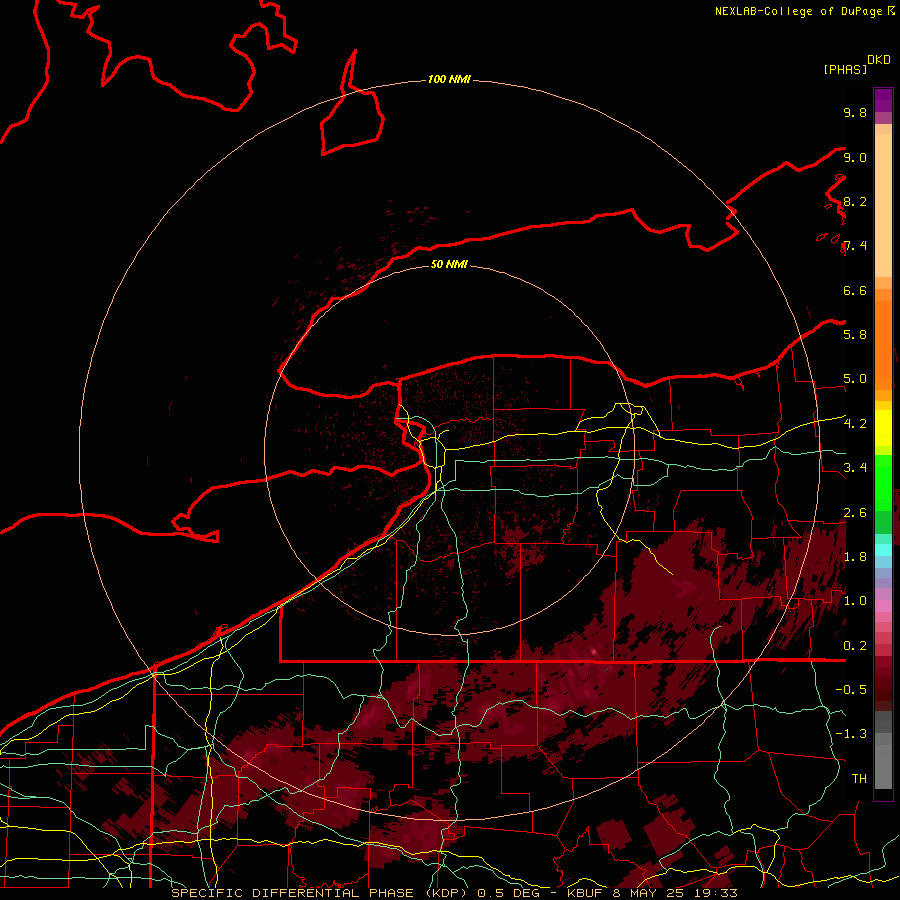Click the 8.2 legend value
900x900 pixels.
[x=855, y=201]
